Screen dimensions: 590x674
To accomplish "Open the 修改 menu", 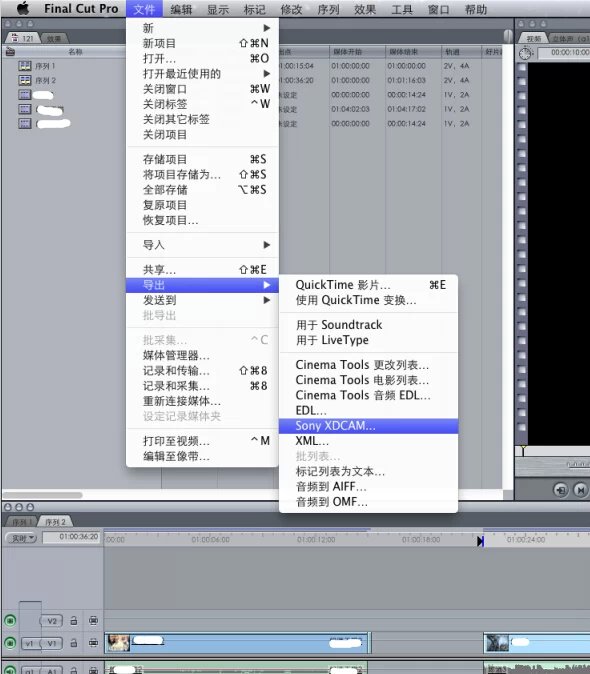I will tap(291, 9).
